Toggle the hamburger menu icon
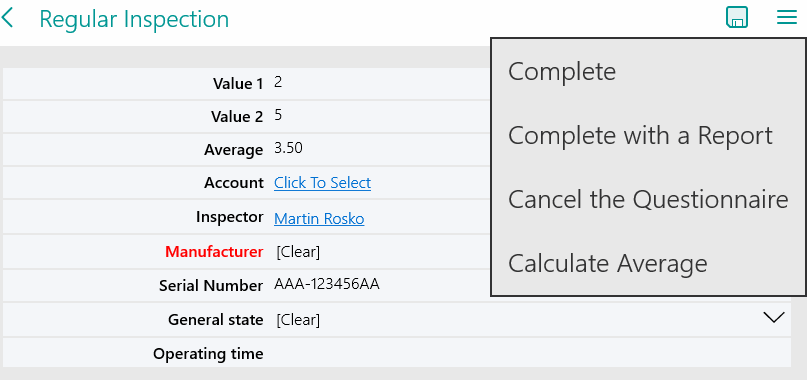The height and width of the screenshot is (380, 807). (x=786, y=18)
